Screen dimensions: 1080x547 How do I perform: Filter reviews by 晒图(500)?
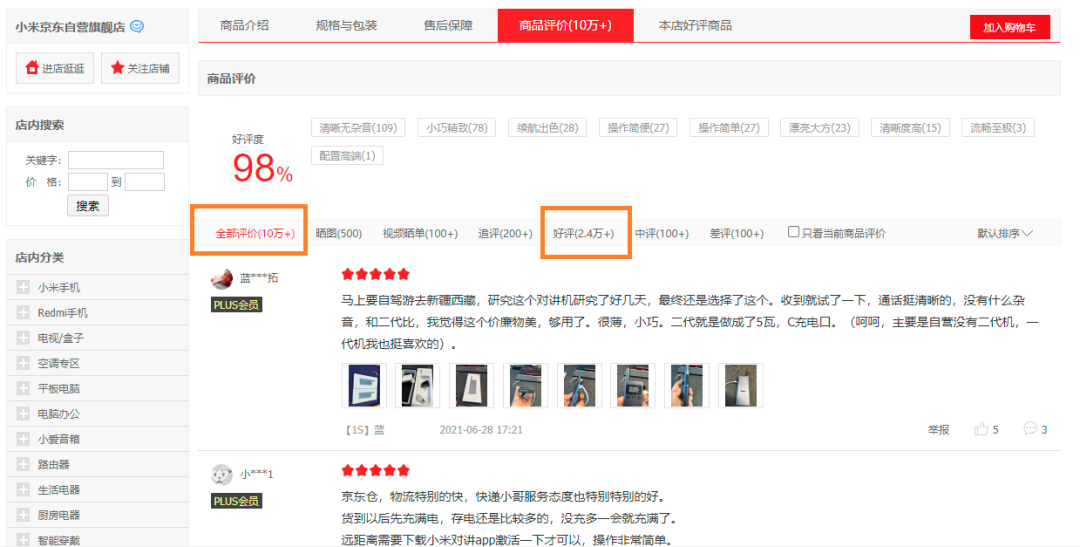(339, 234)
